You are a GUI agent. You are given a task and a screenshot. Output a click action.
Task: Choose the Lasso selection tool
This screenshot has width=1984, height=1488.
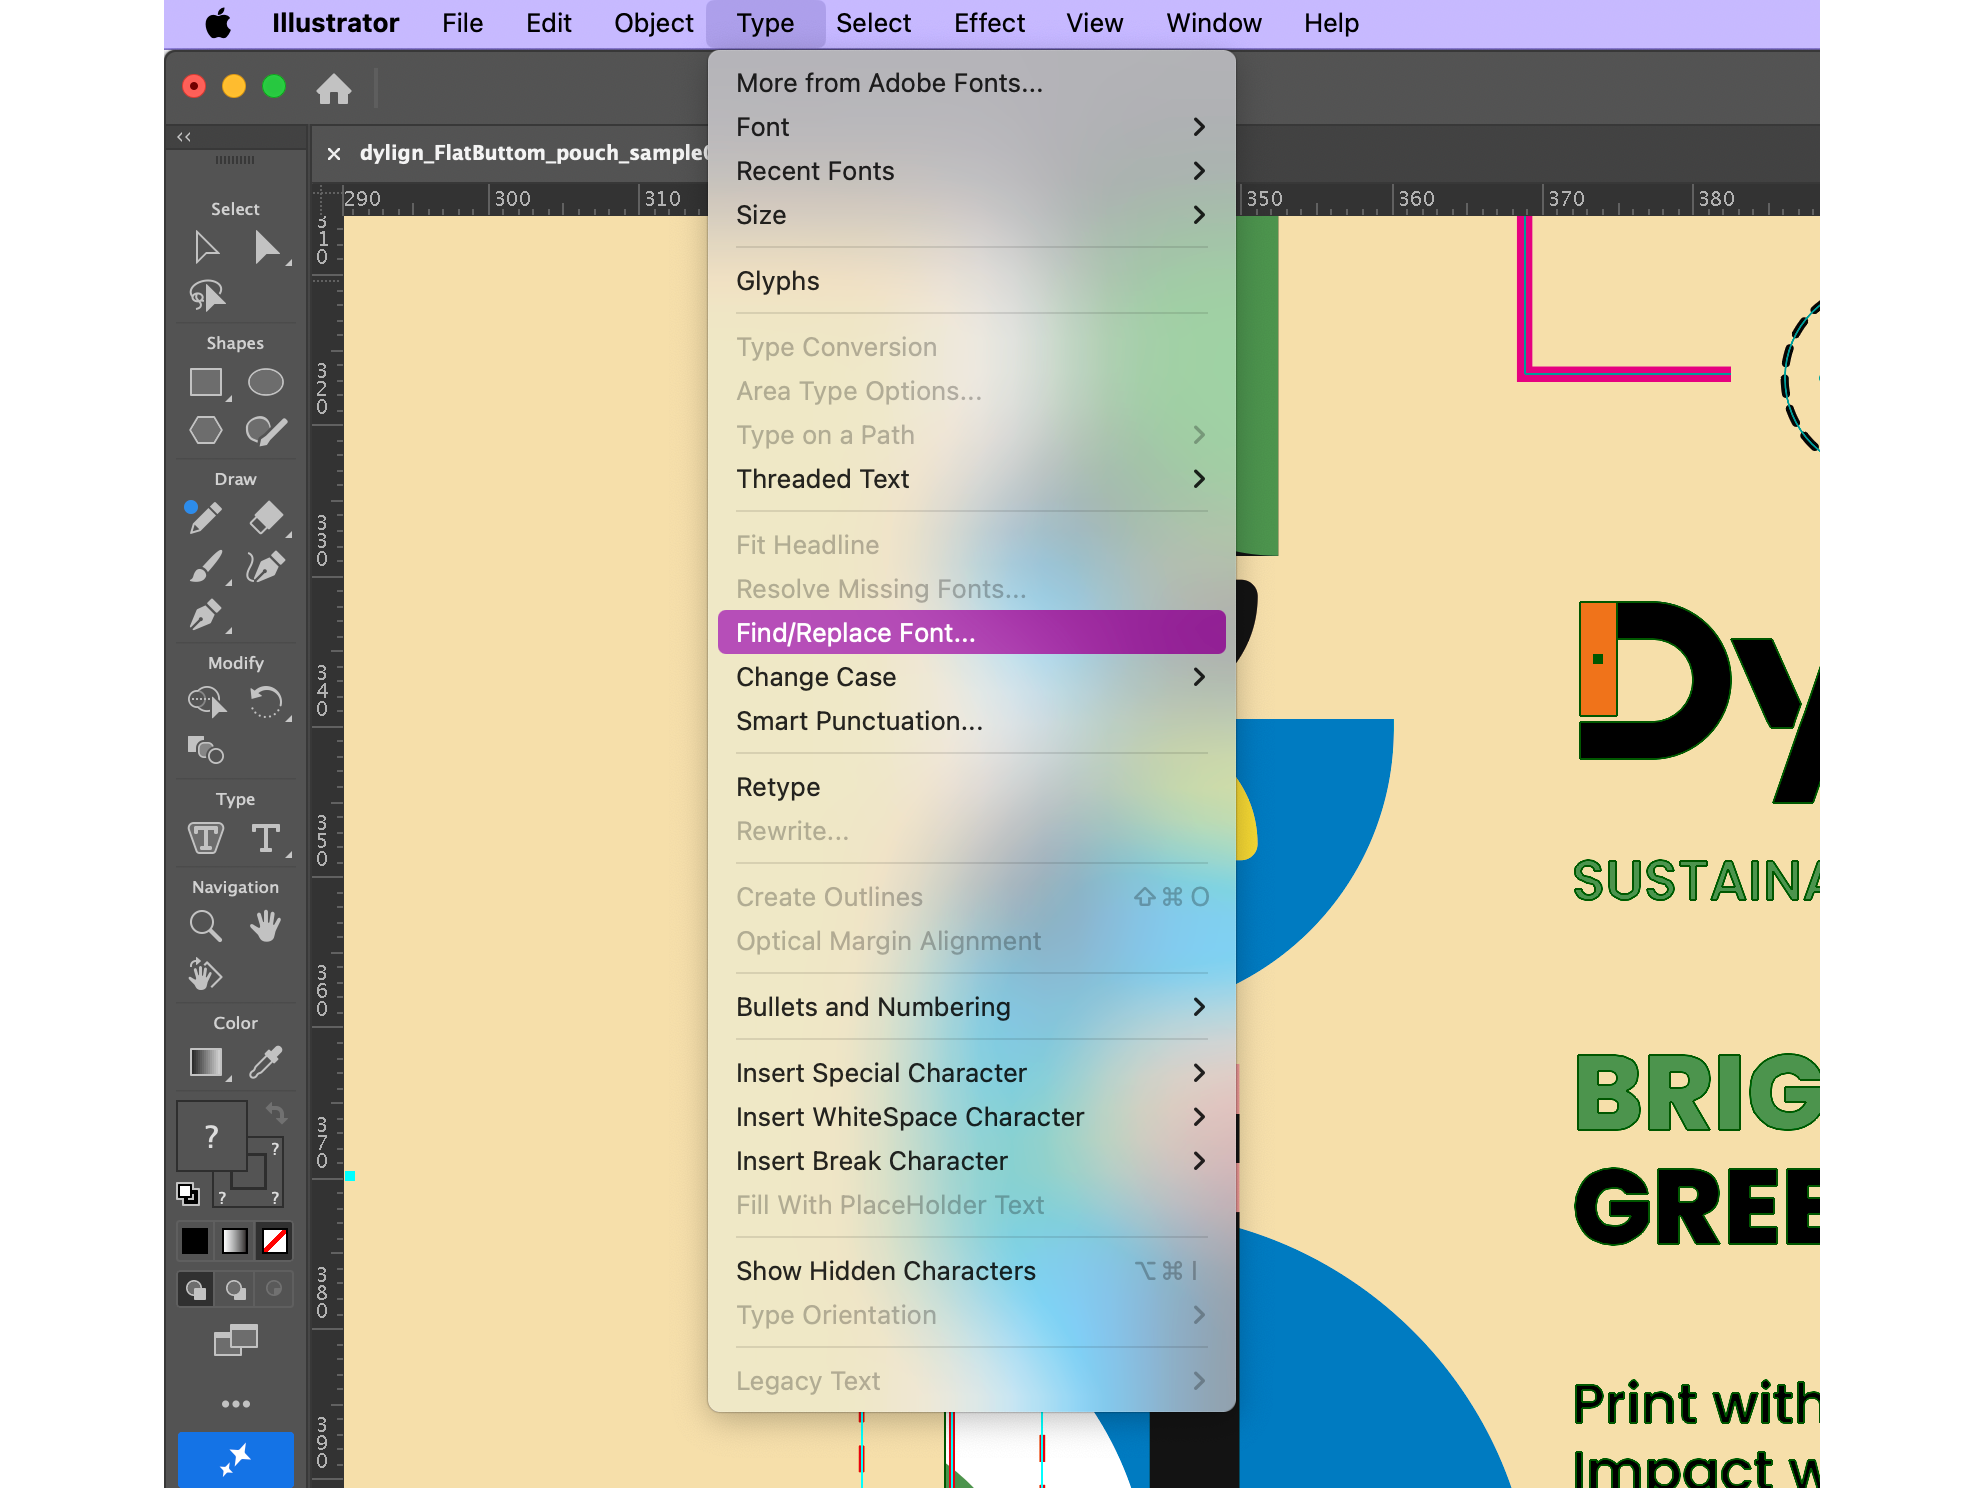tap(207, 296)
